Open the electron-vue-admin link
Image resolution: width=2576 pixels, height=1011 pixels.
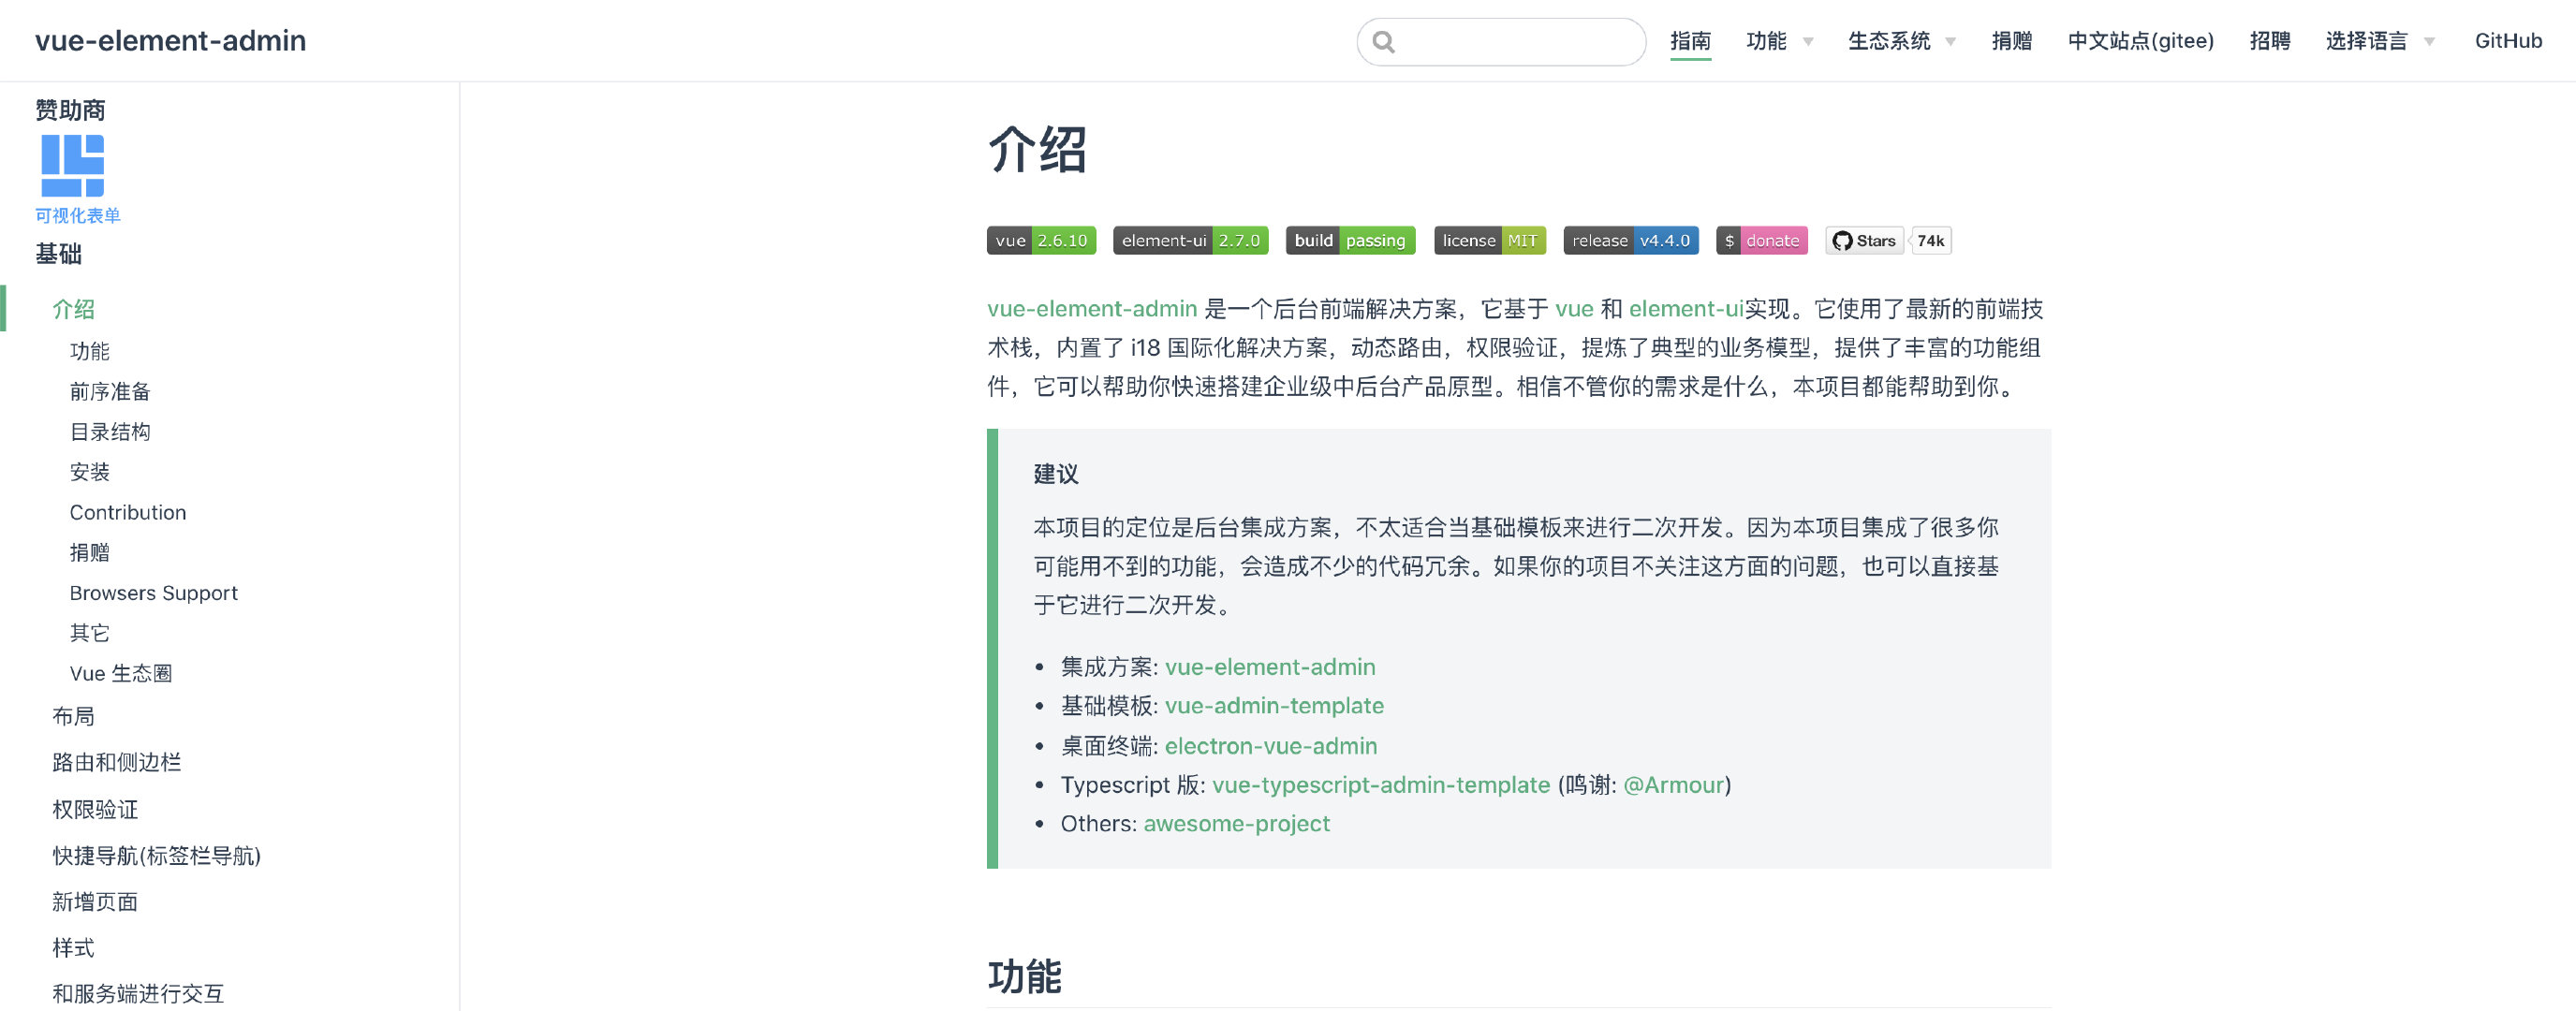(x=1270, y=746)
